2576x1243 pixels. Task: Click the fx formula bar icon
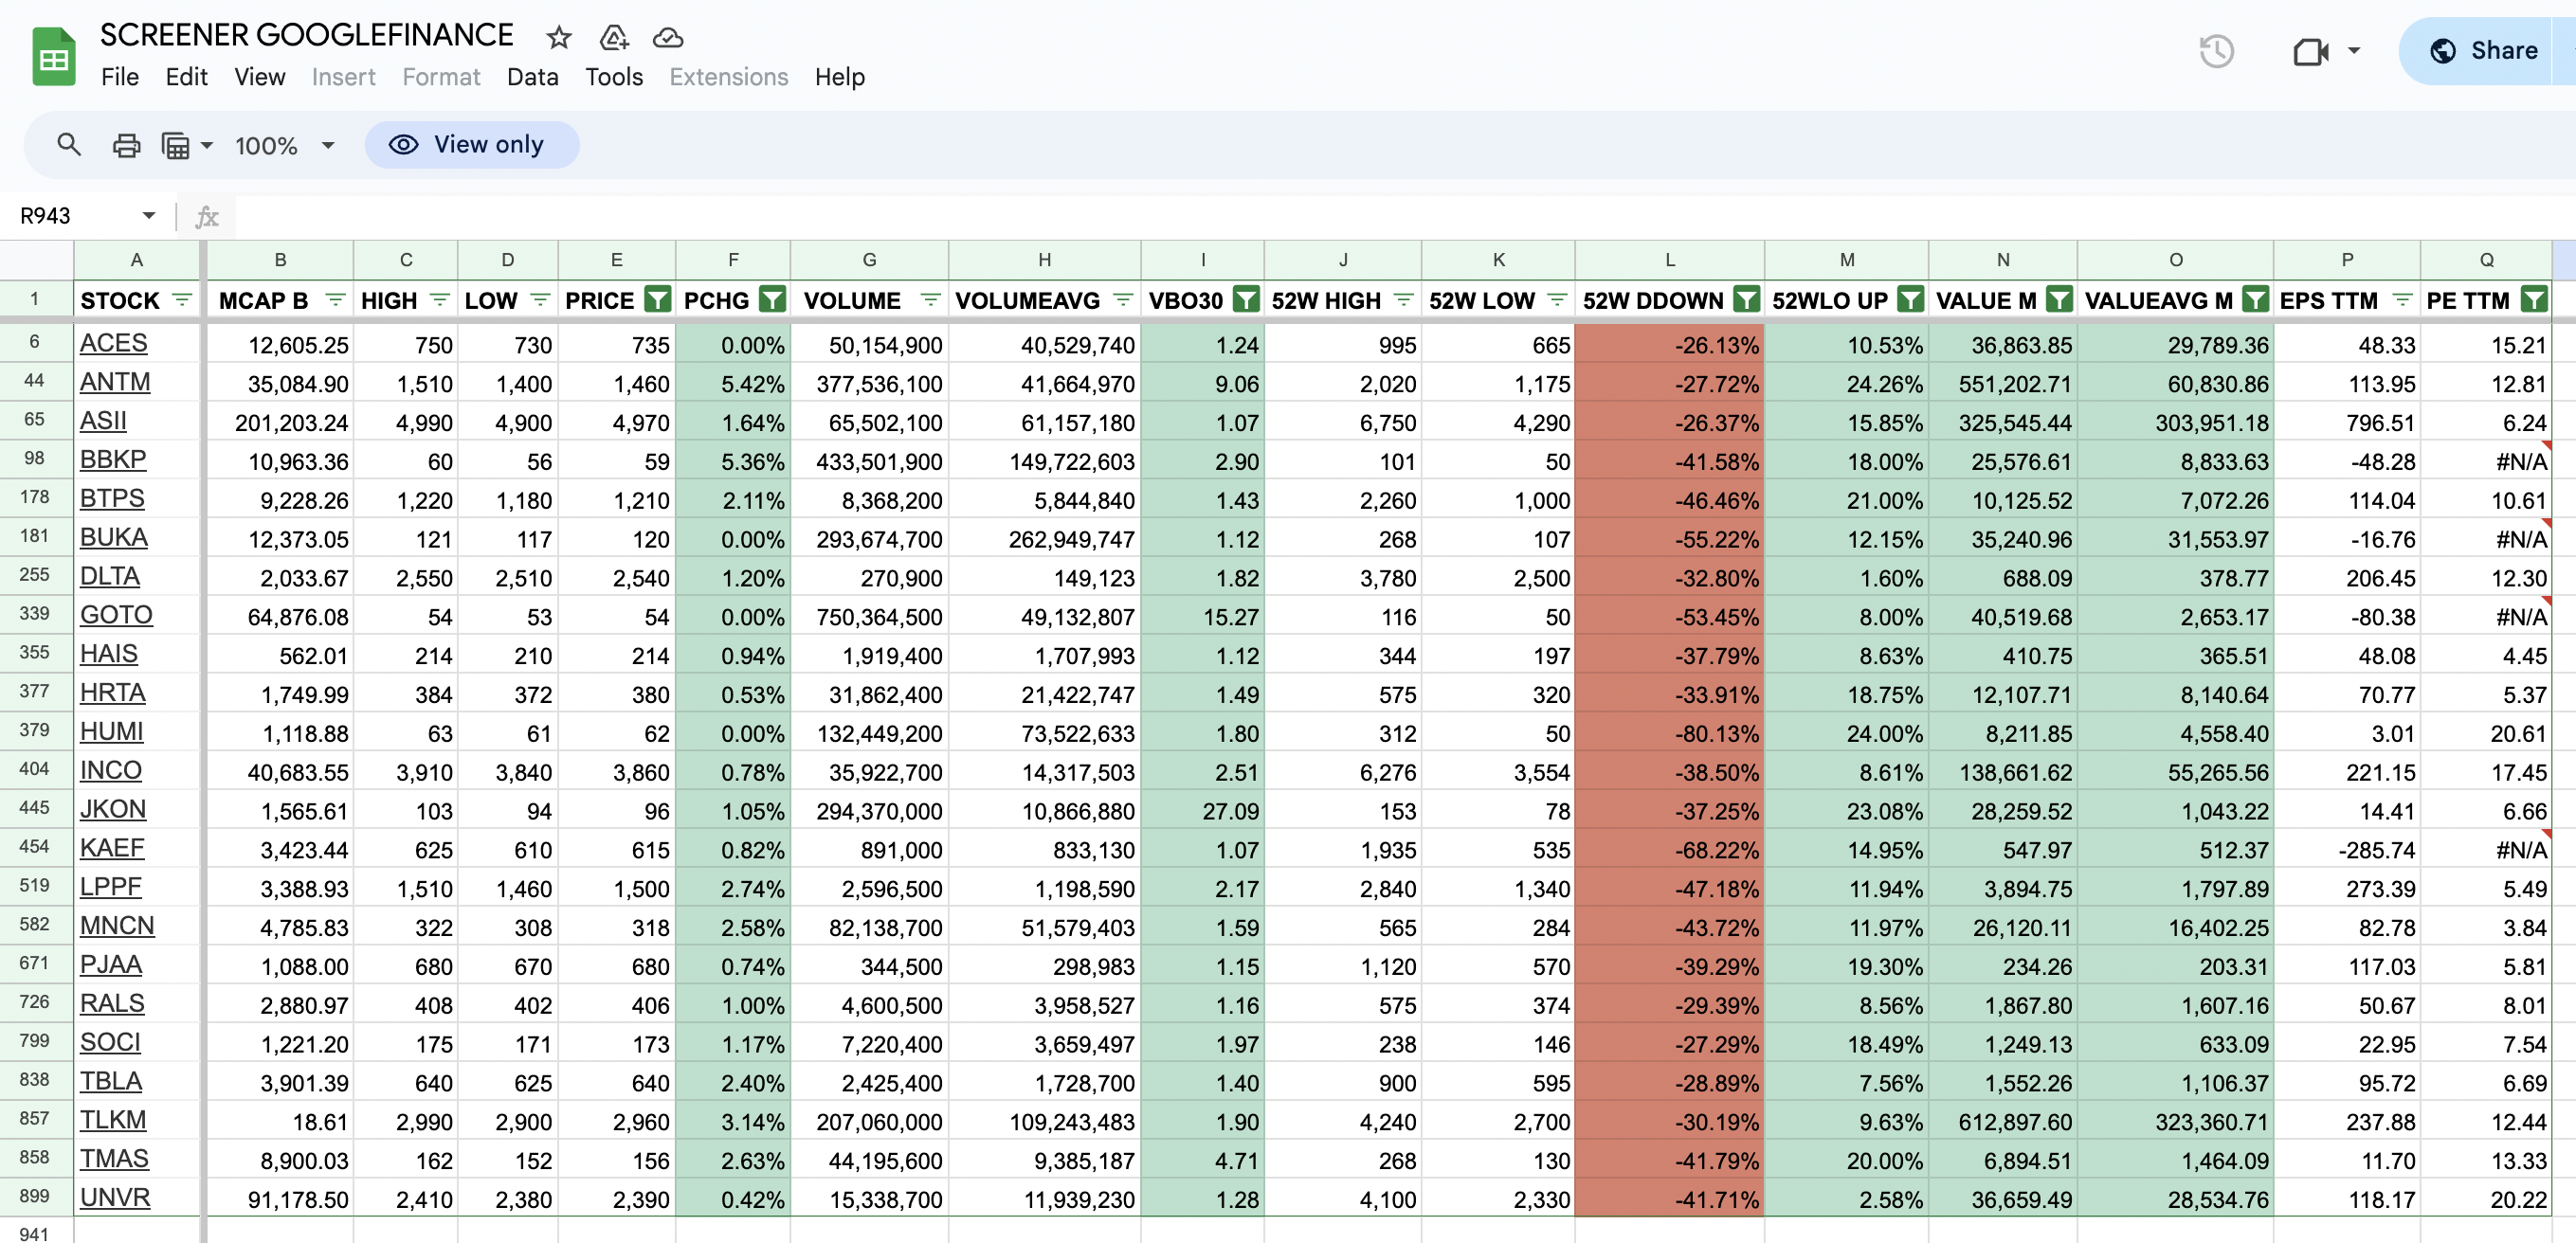pos(207,216)
